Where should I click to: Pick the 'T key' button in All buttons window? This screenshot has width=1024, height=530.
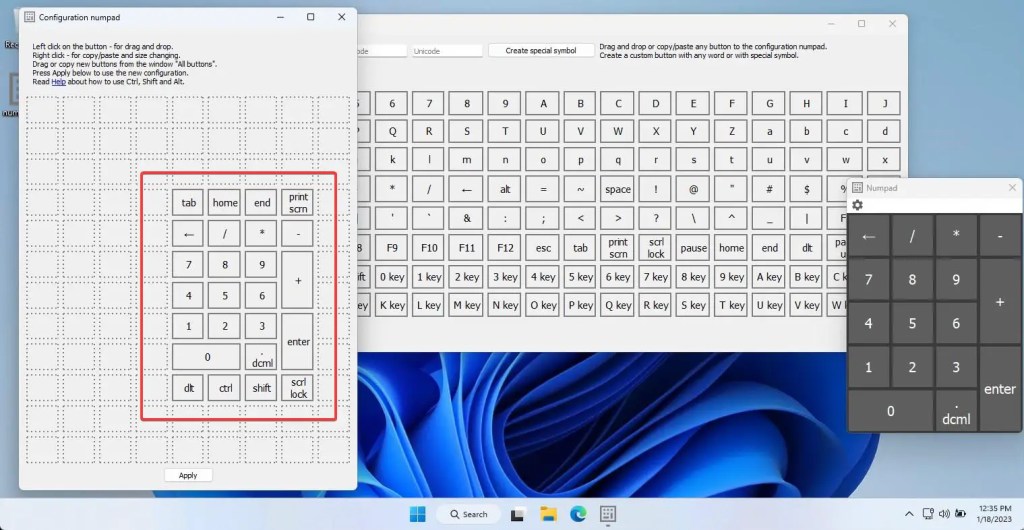pyautogui.click(x=731, y=305)
